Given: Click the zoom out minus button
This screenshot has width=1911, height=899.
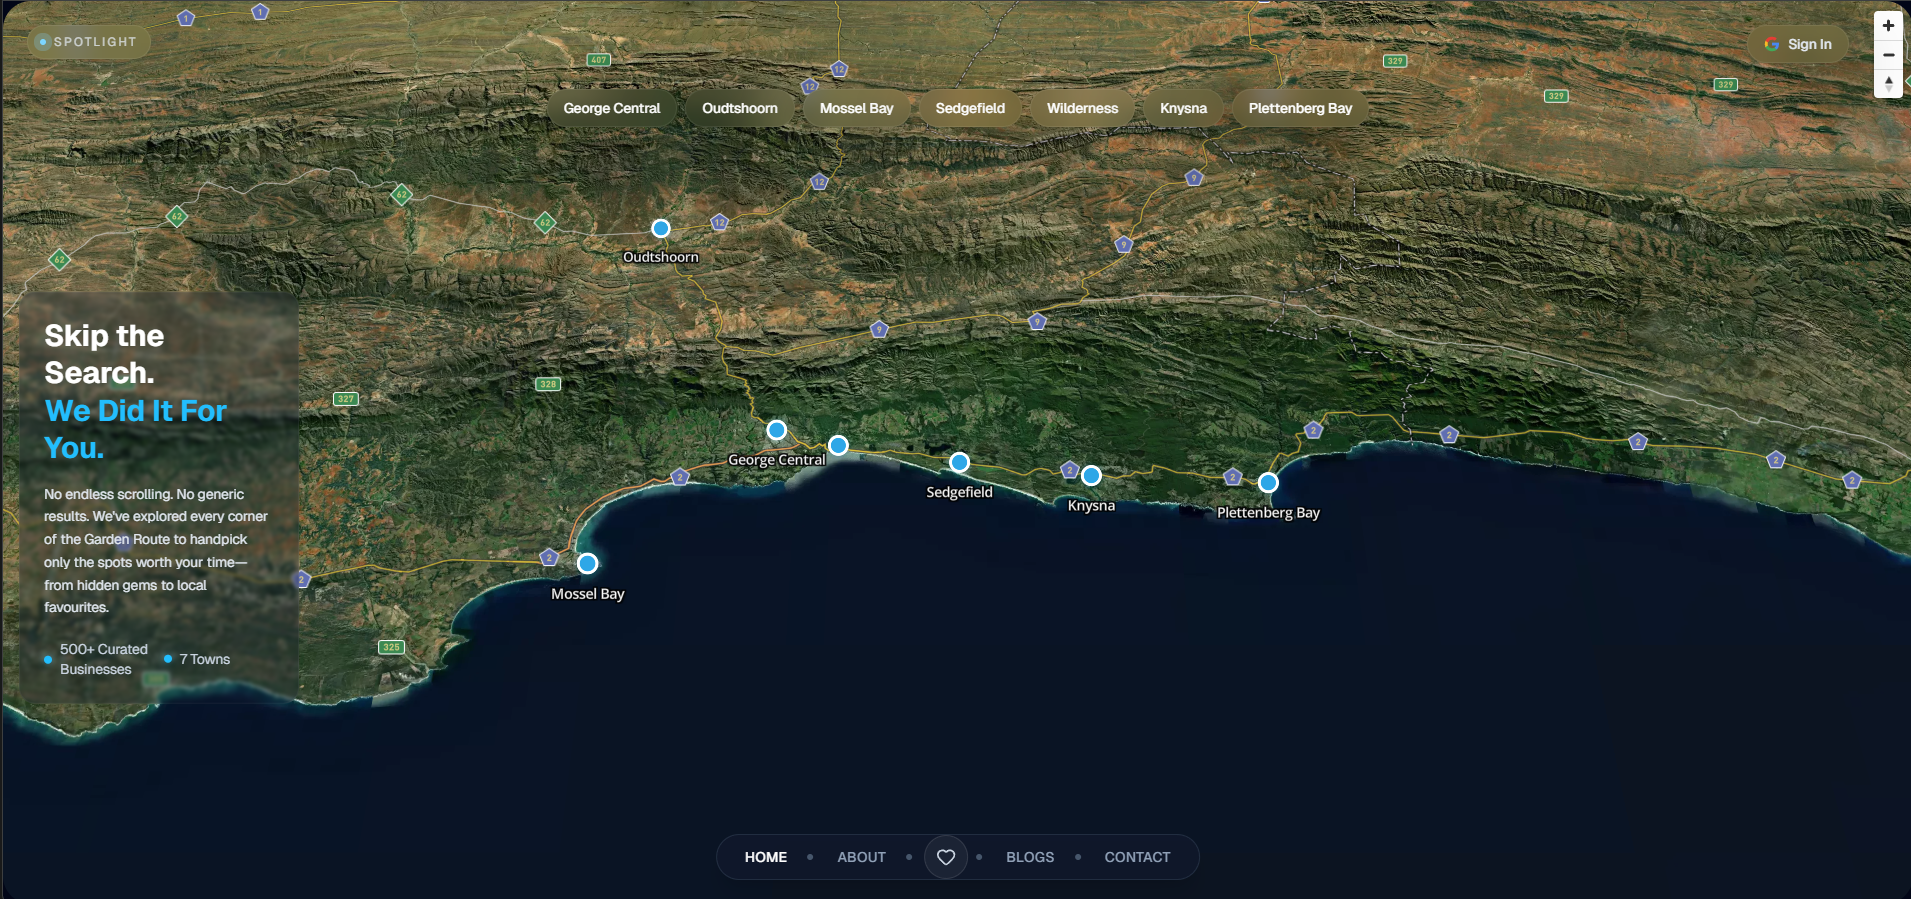Looking at the screenshot, I should pyautogui.click(x=1888, y=55).
